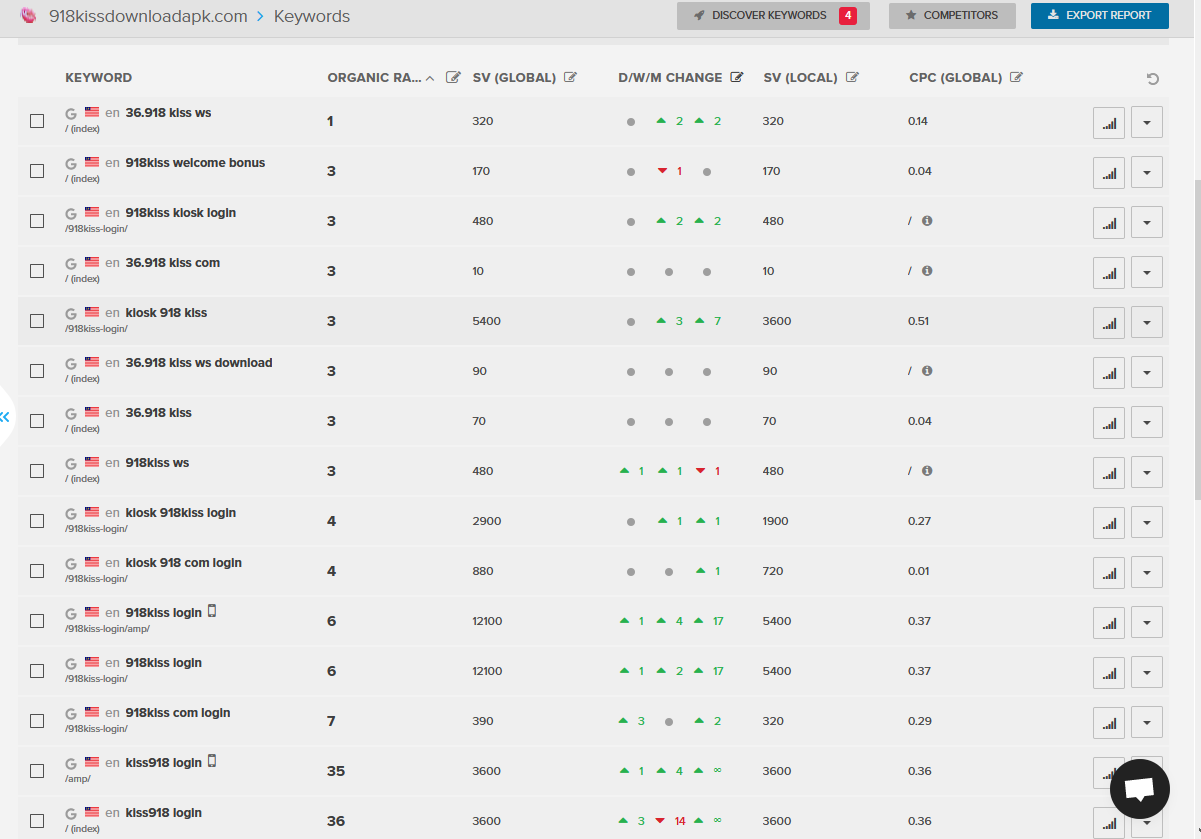This screenshot has width=1201, height=839.
Task: Edit the CPC (Global) column icon
Action: (x=1016, y=77)
